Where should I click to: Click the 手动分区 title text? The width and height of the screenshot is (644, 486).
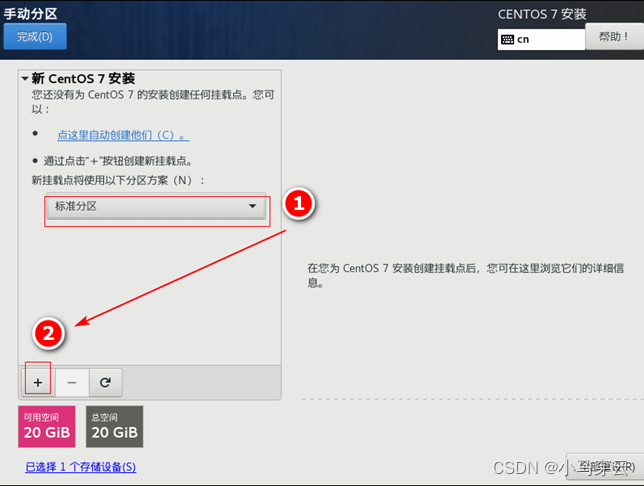(30, 14)
